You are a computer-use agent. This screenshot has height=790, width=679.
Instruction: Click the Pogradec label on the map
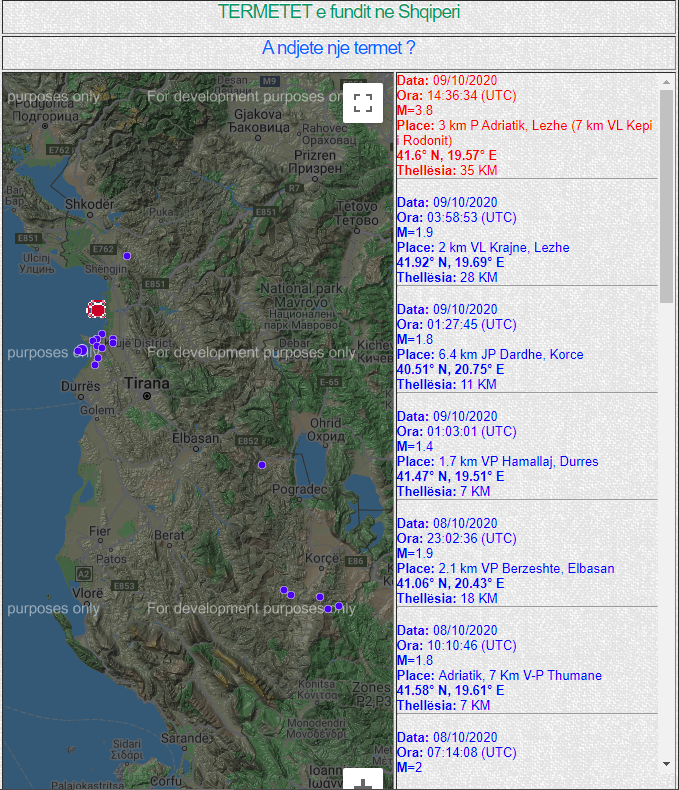(x=299, y=489)
